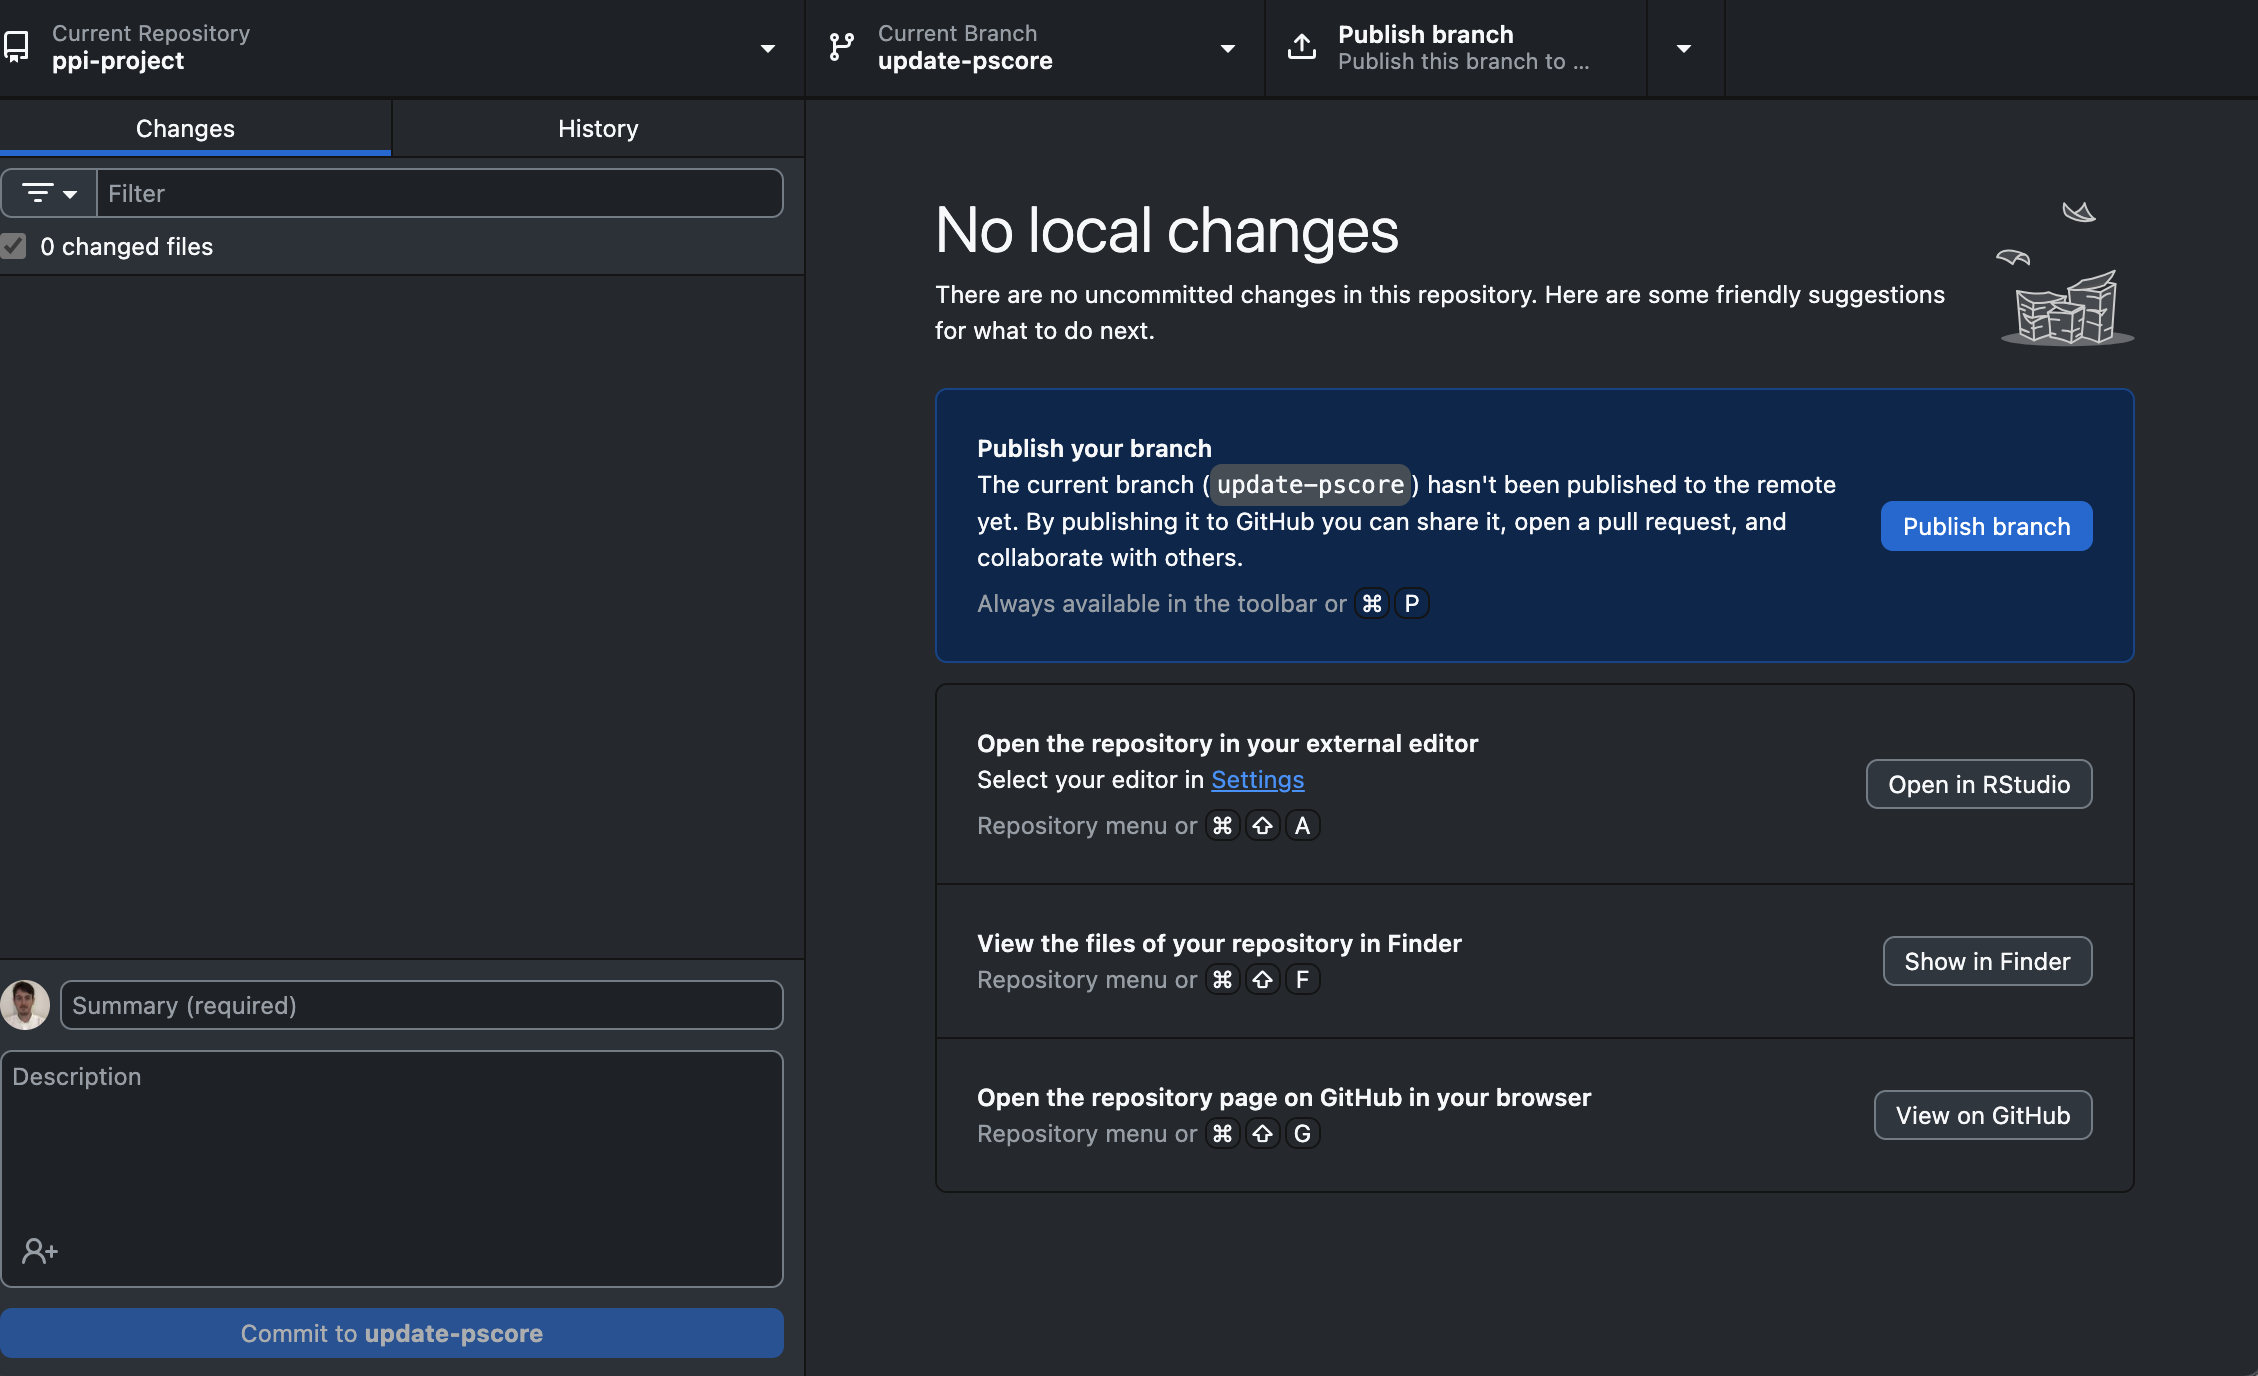Click View on GitHub button
The width and height of the screenshot is (2258, 1376).
pos(1982,1116)
